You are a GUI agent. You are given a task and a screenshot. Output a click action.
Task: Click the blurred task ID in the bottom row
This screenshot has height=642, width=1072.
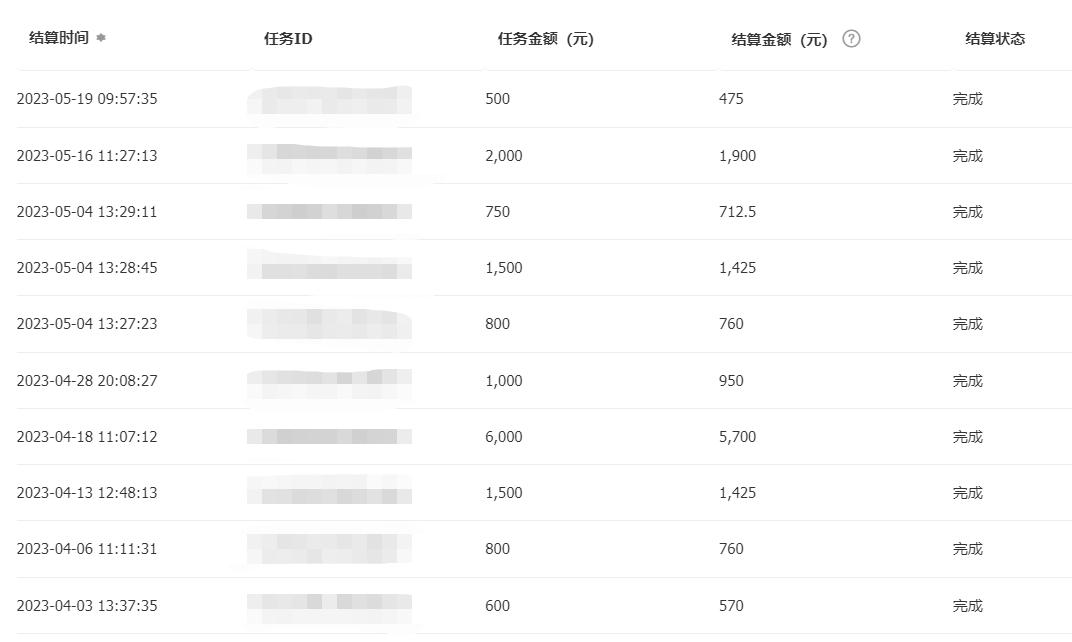click(330, 605)
